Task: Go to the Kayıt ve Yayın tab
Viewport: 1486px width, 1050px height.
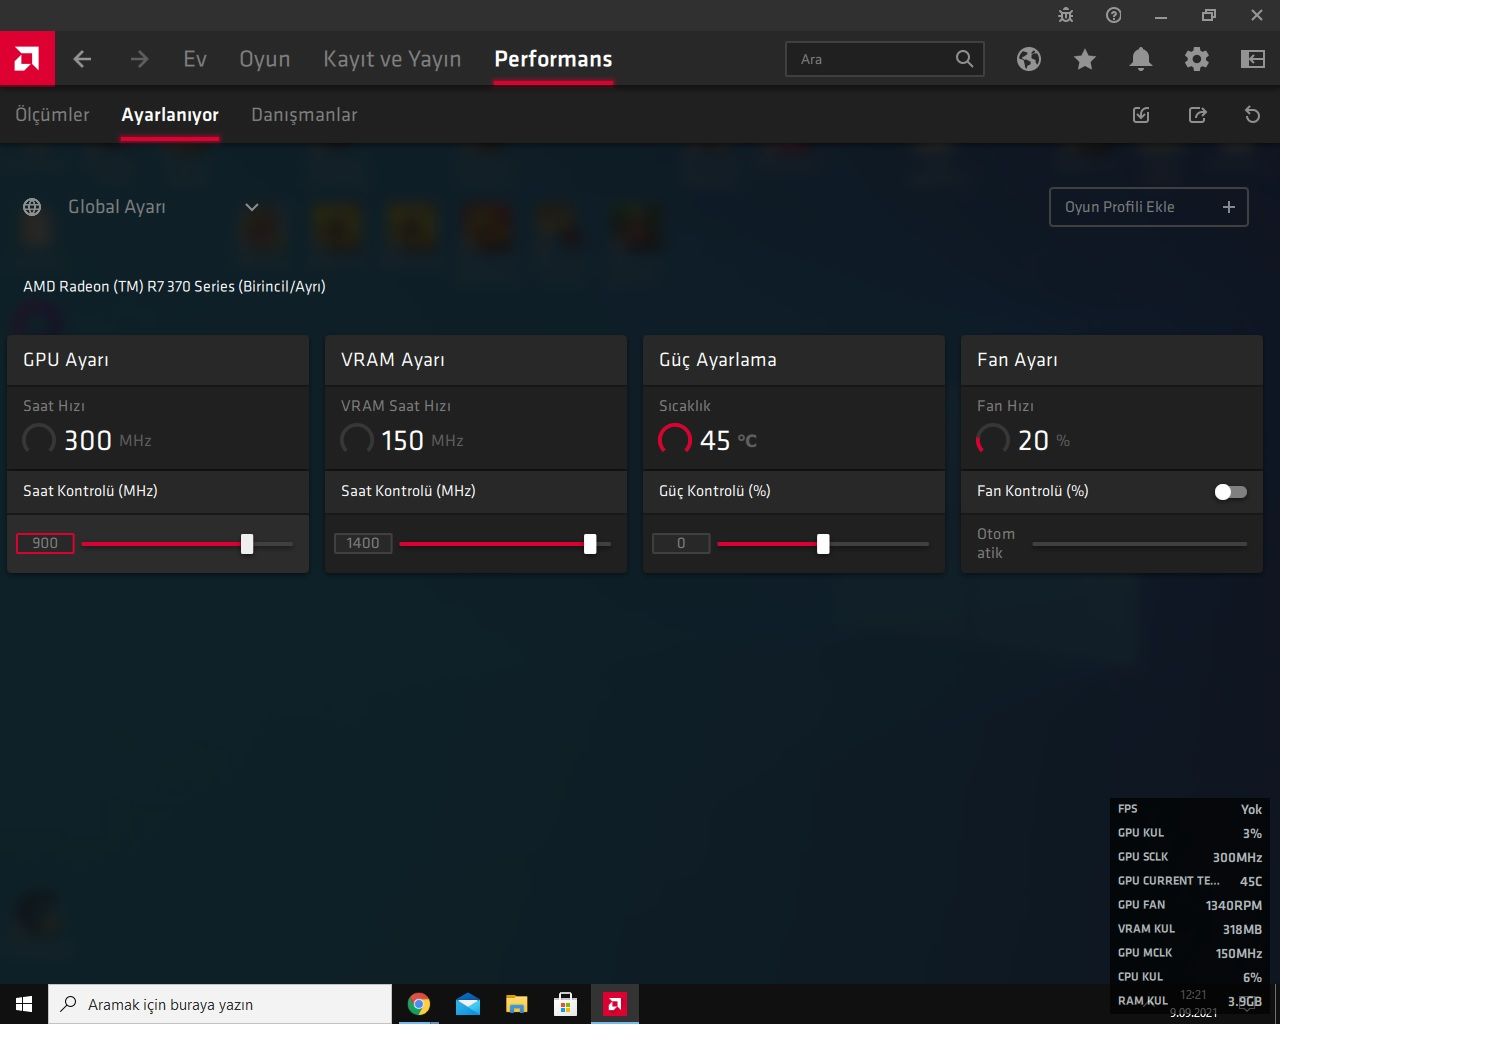Action: click(392, 59)
